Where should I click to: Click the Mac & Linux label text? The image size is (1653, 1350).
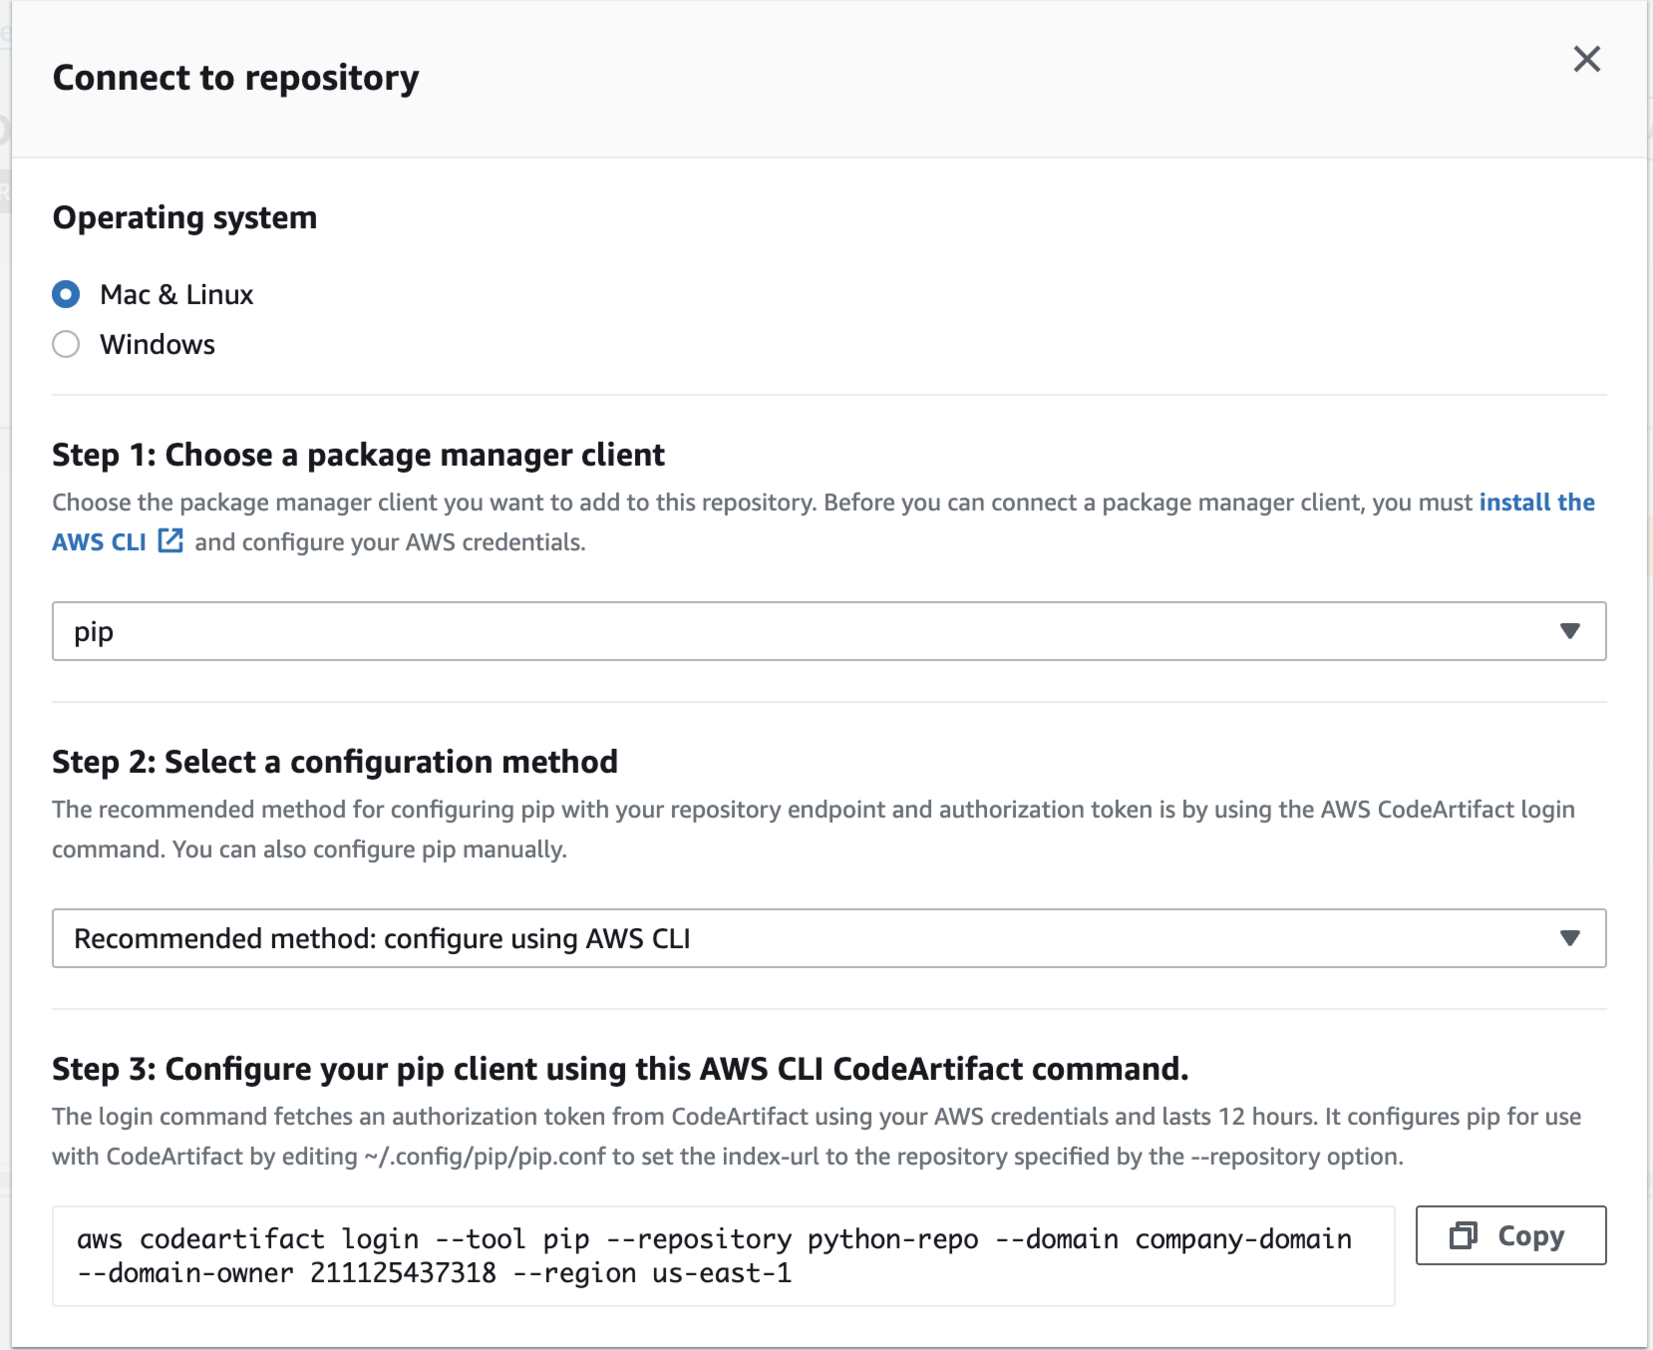176,294
